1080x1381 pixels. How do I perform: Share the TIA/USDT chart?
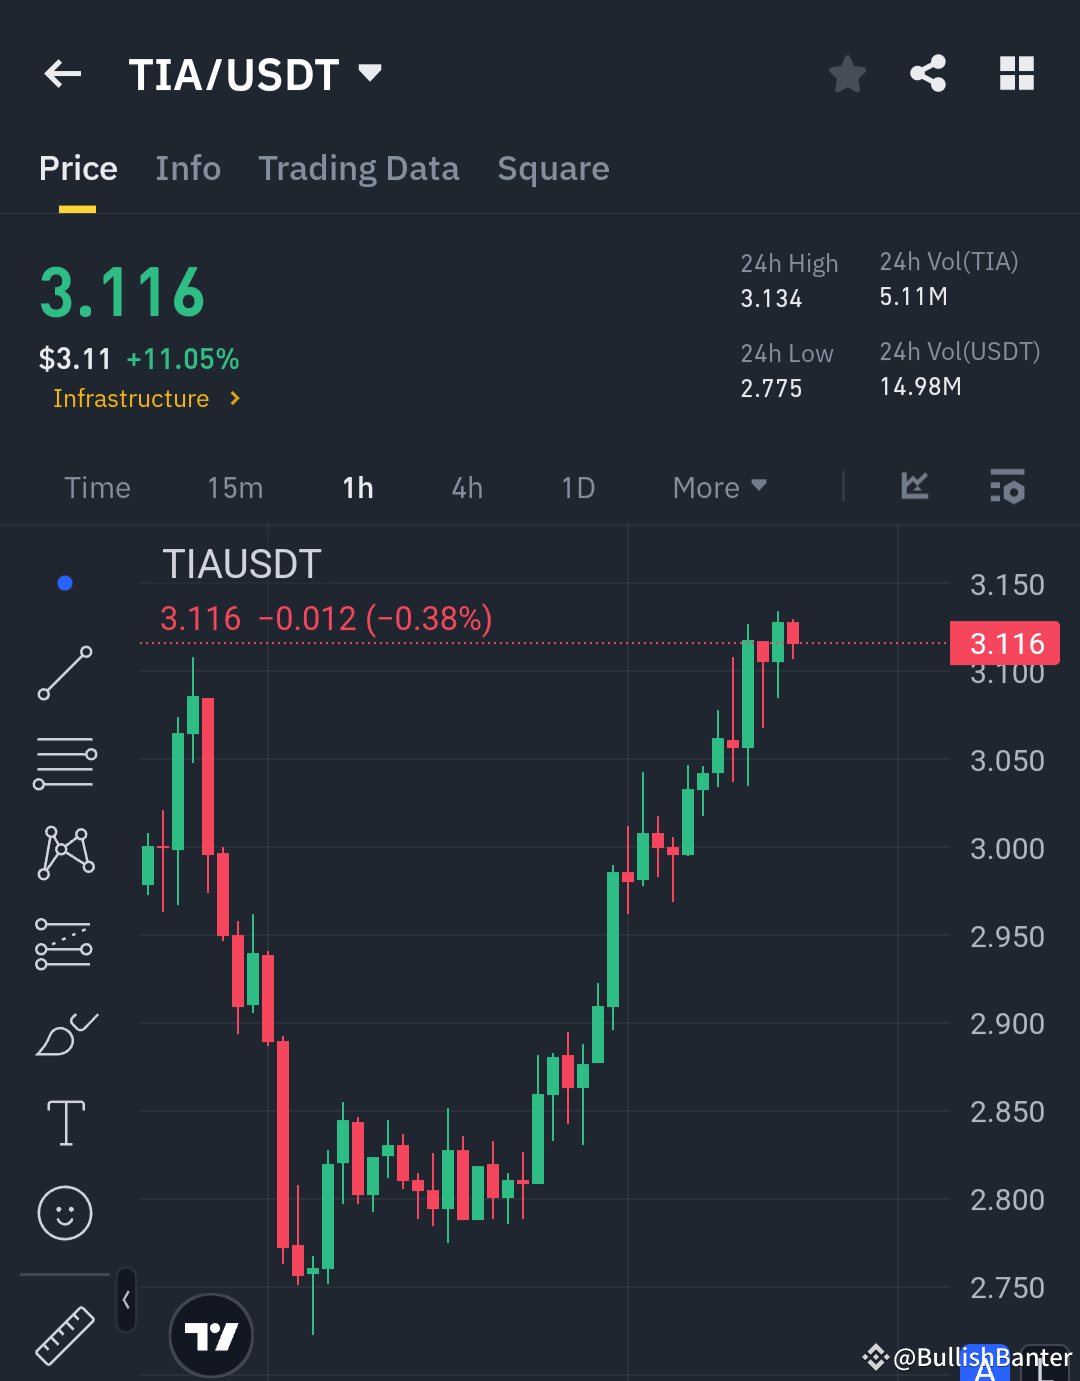pyautogui.click(x=928, y=73)
